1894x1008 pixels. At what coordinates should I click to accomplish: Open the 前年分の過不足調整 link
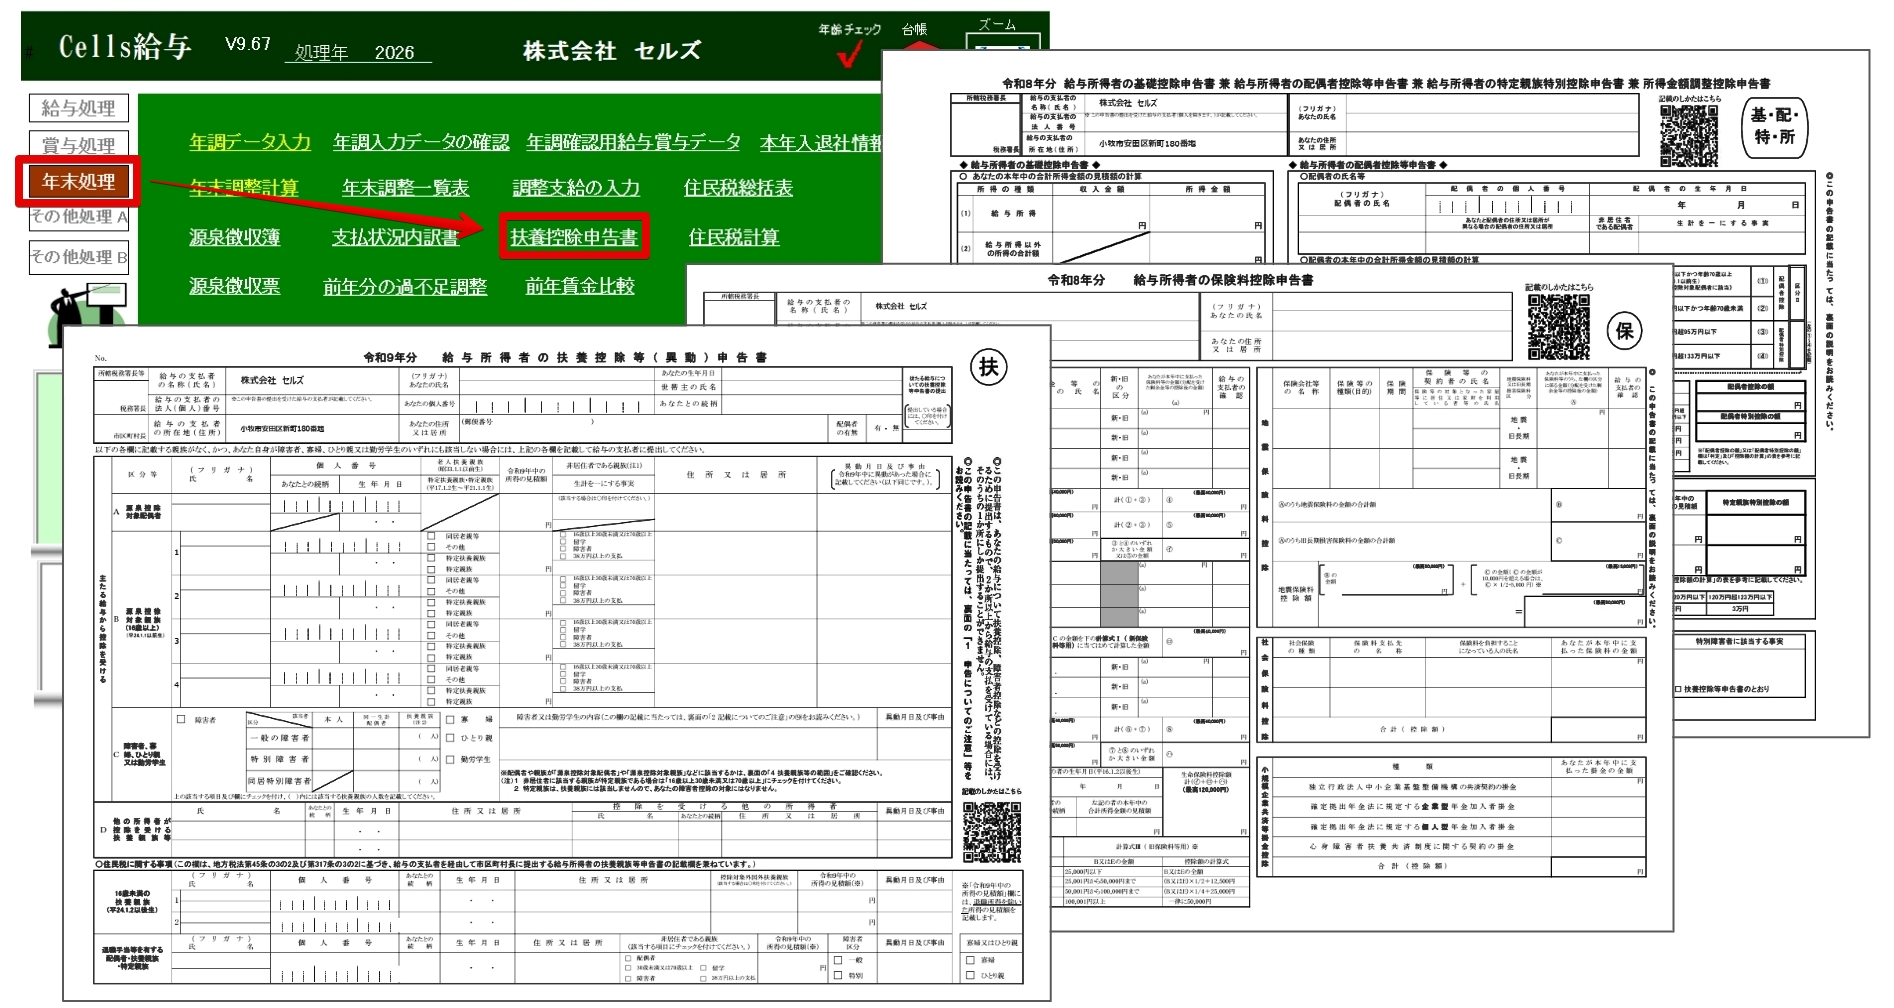405,287
